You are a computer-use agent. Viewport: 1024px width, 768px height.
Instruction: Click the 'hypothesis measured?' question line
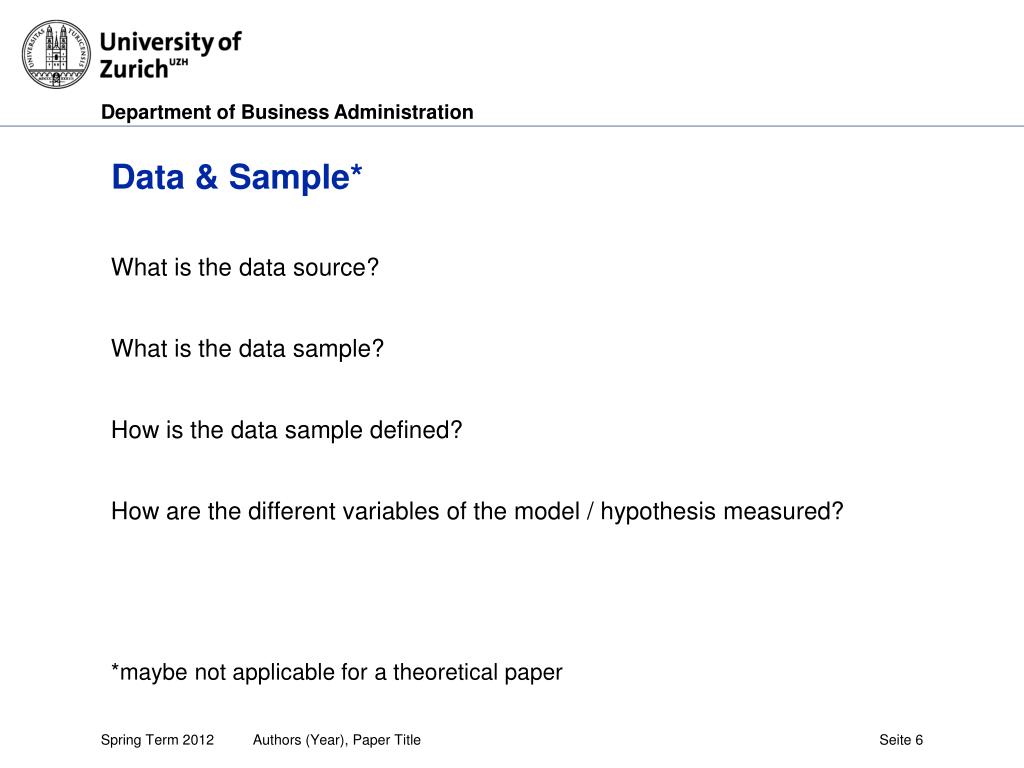click(477, 511)
